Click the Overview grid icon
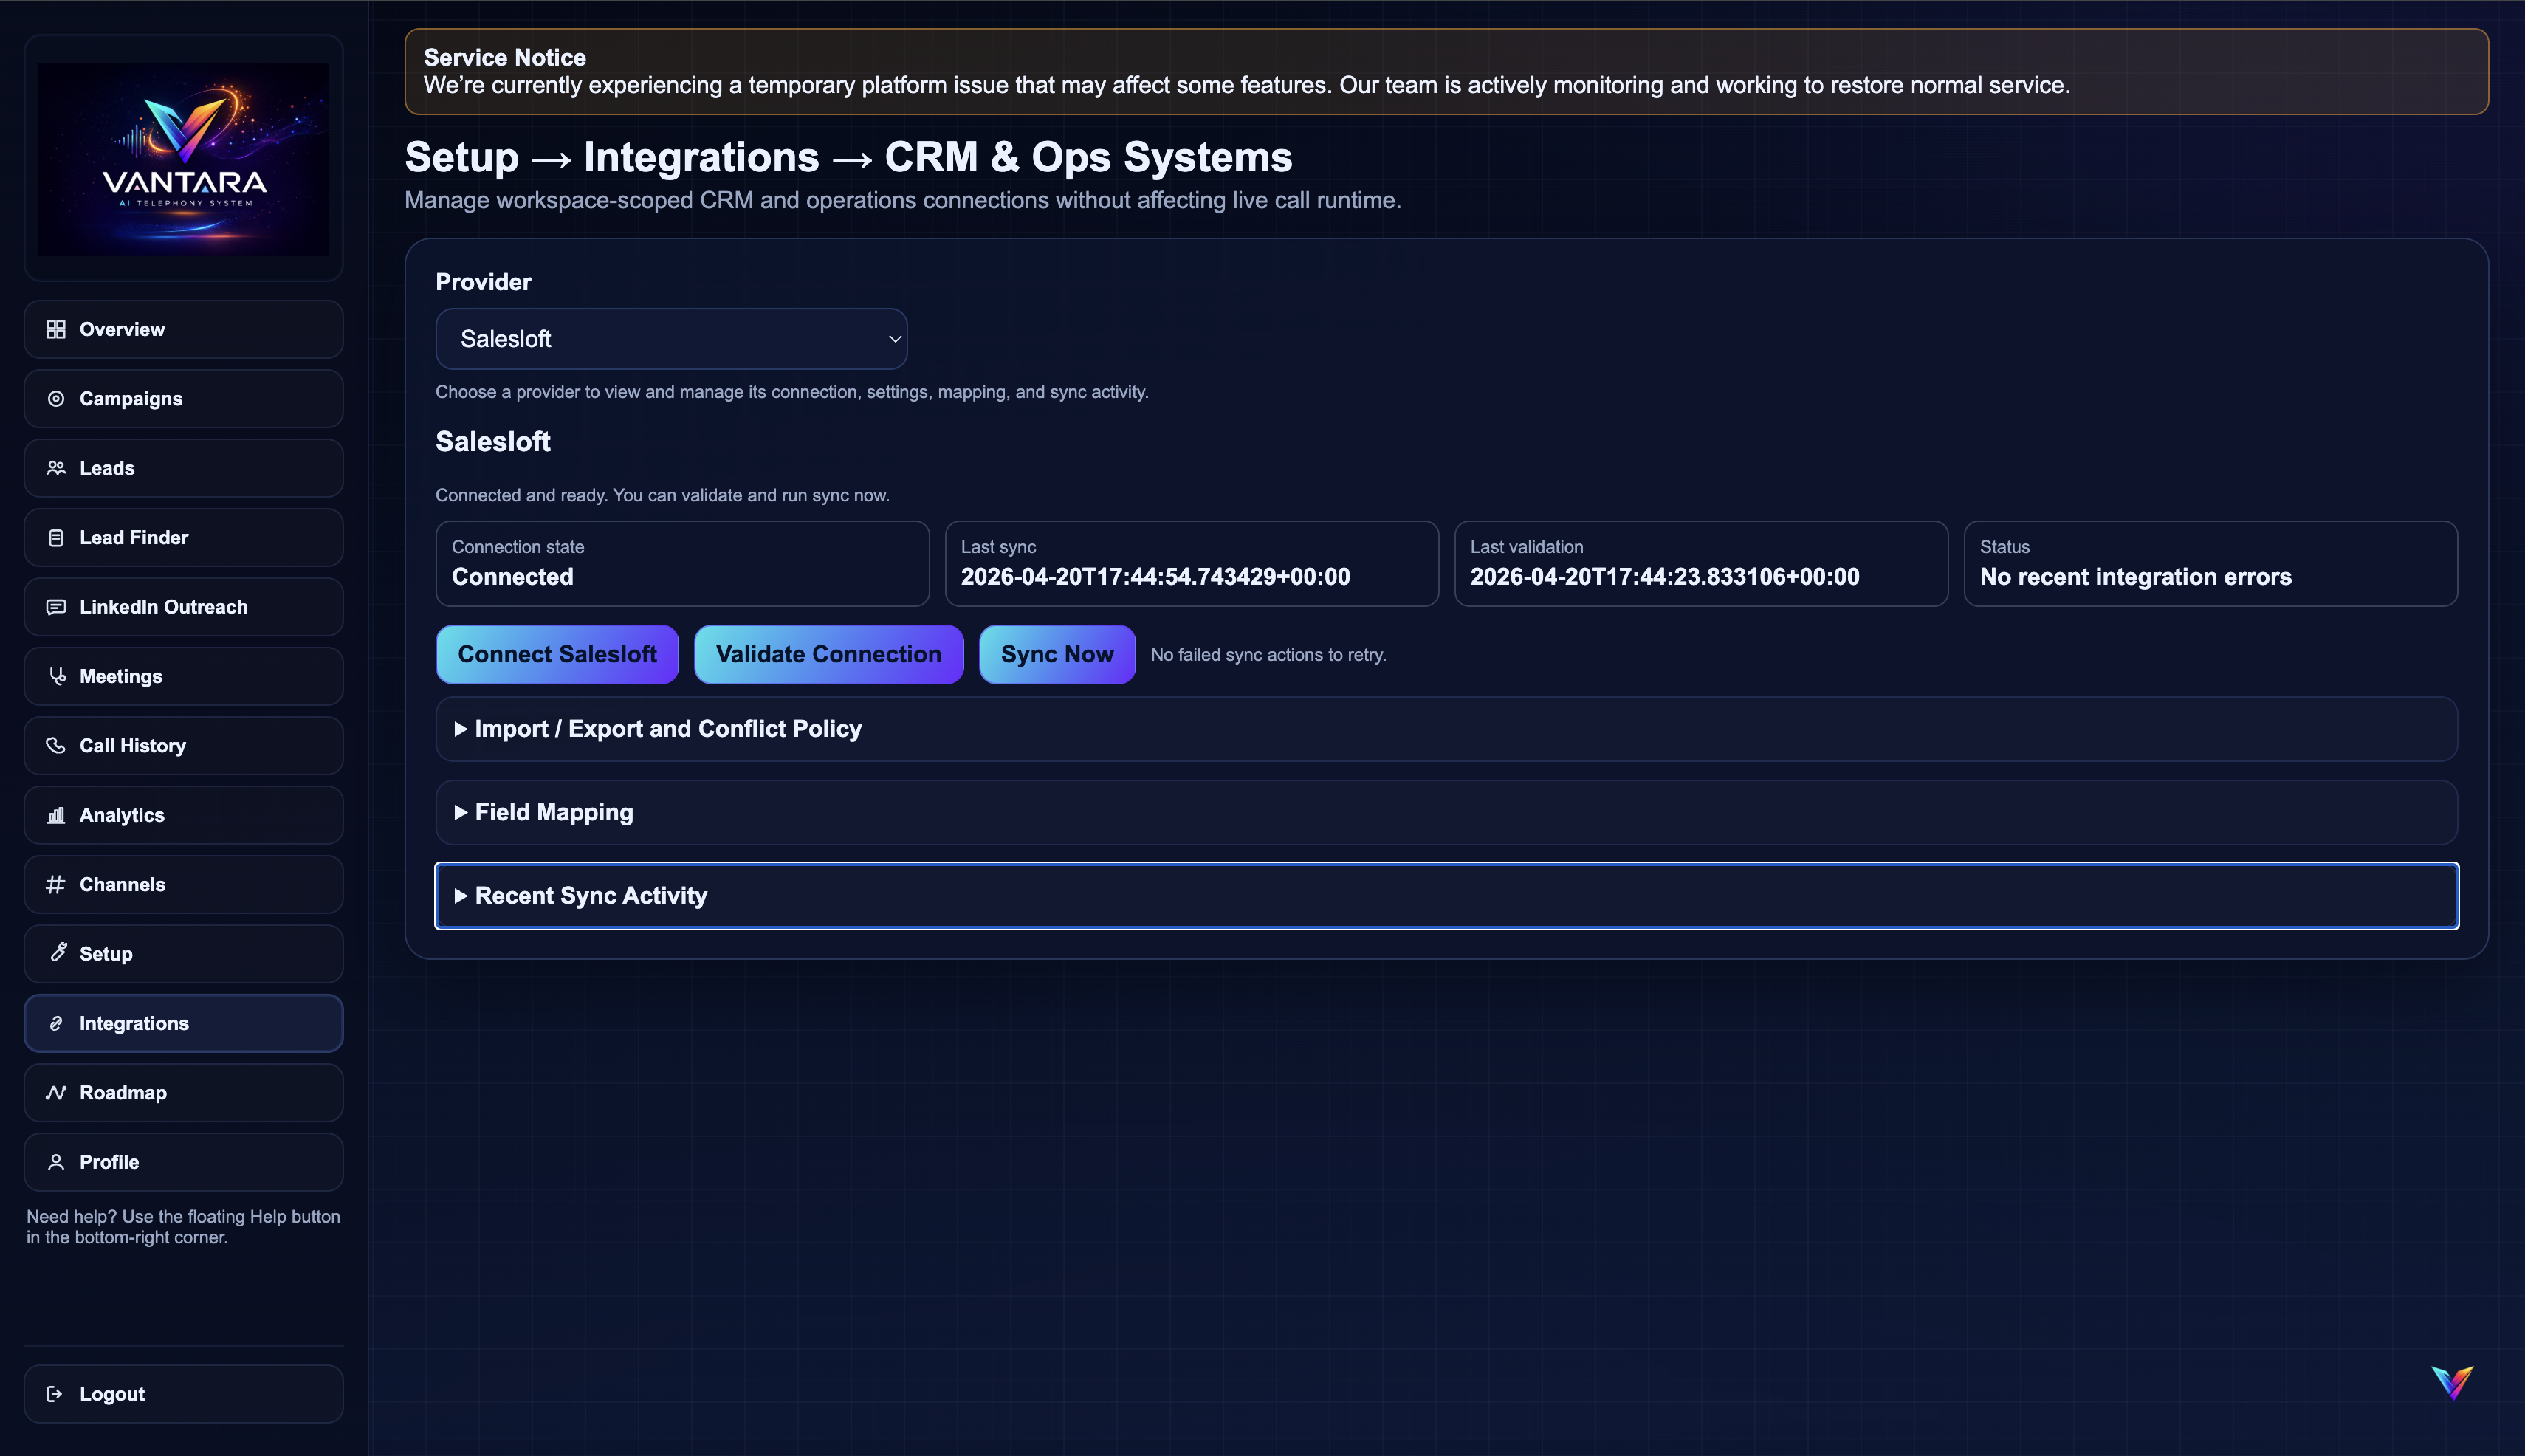This screenshot has height=1456, width=2525. pyautogui.click(x=56, y=329)
